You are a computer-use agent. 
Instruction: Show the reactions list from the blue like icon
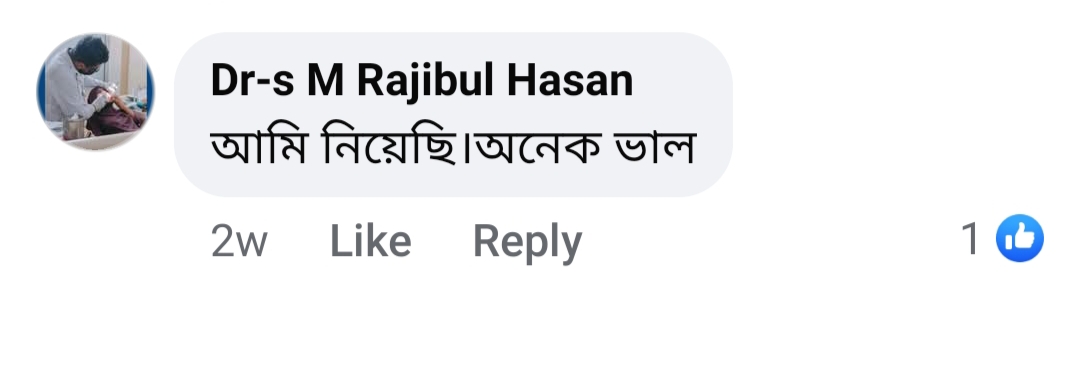[1019, 238]
